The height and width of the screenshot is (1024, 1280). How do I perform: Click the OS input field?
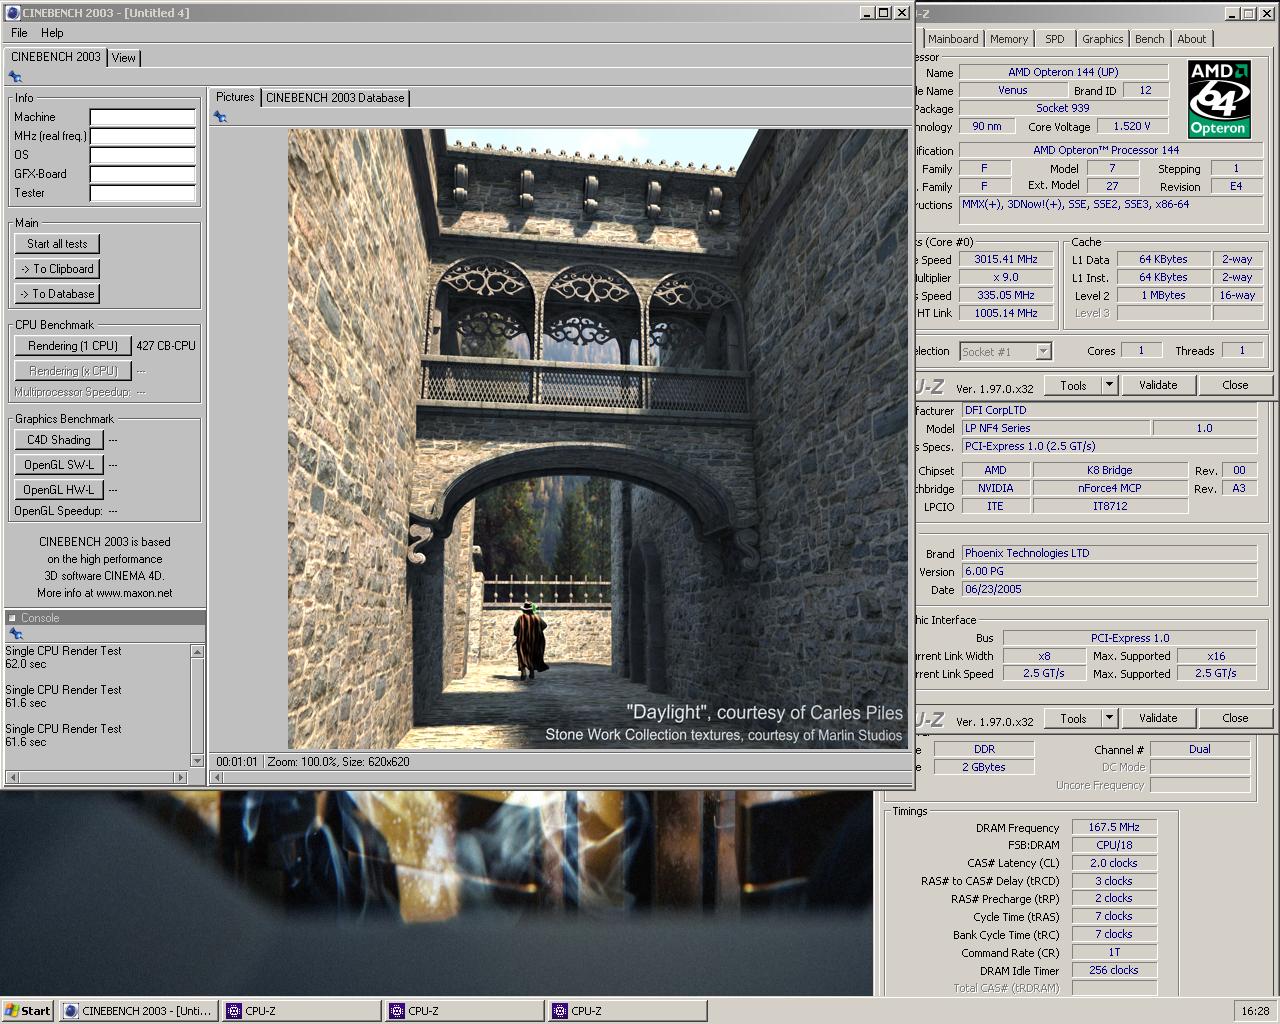tap(142, 155)
